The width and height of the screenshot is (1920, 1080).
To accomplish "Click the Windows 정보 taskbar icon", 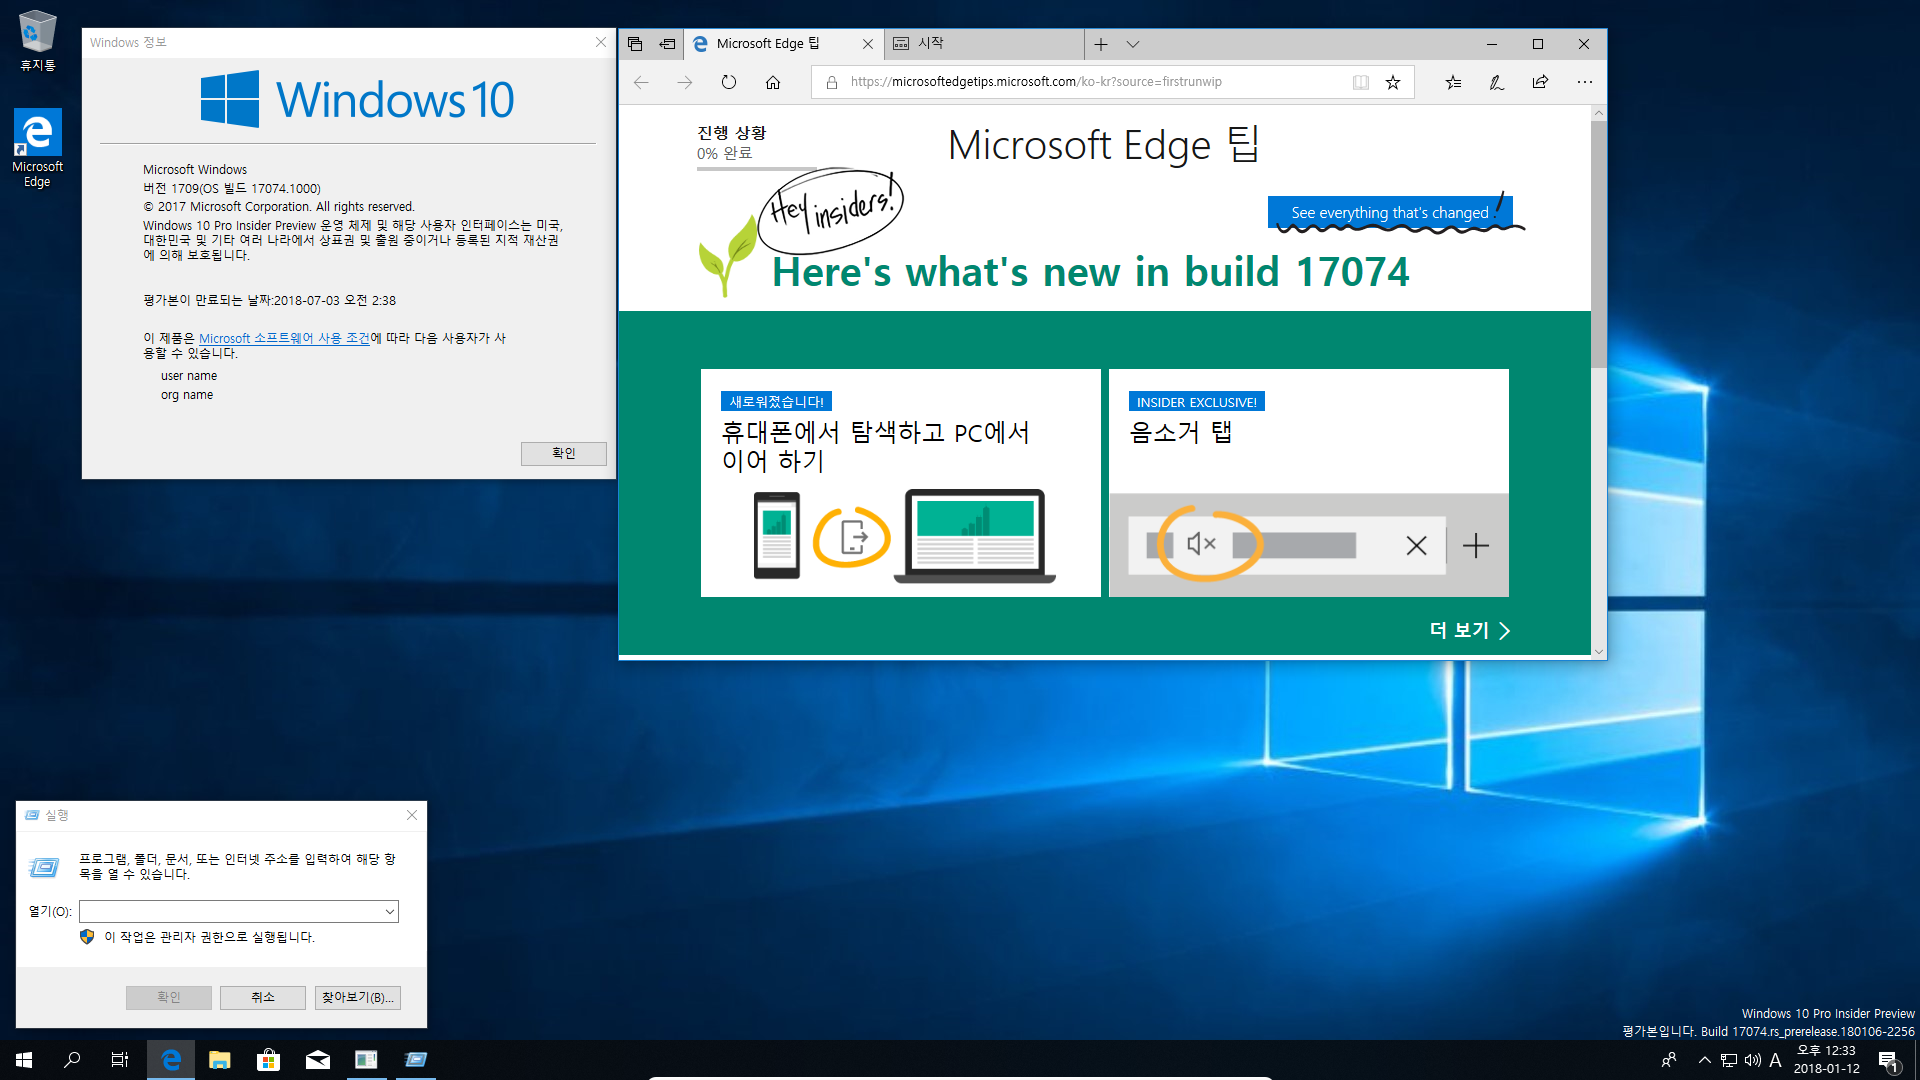I will pos(366,1060).
